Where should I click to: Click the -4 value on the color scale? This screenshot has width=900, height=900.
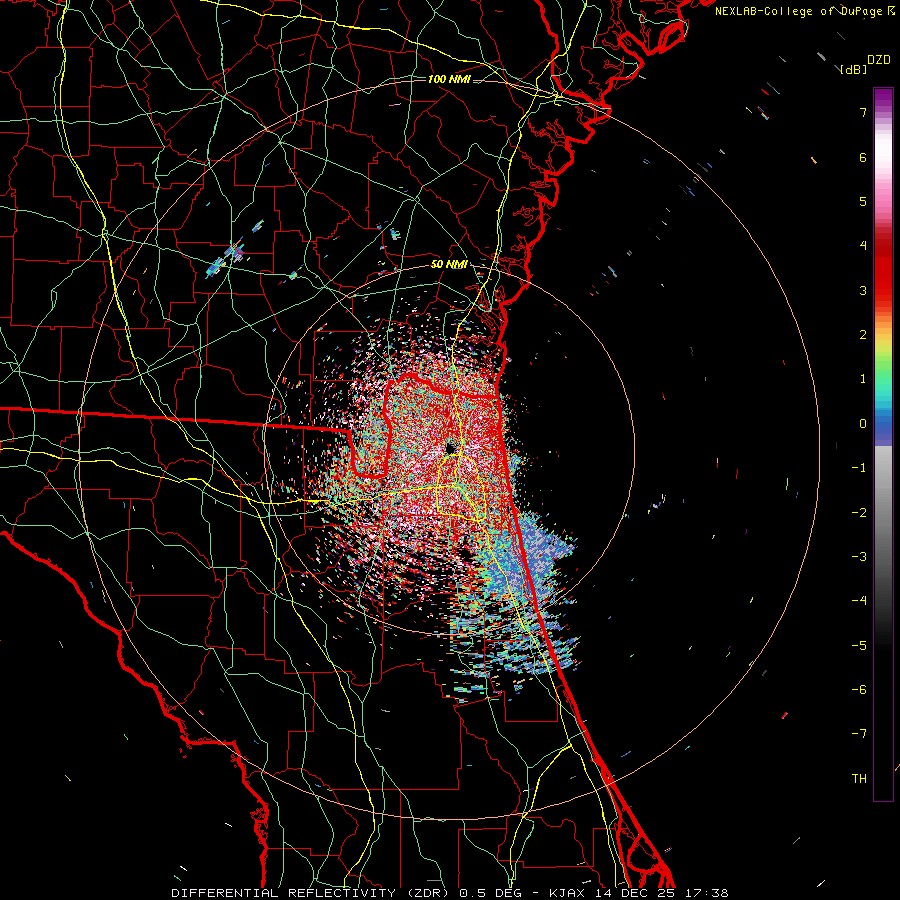point(859,601)
